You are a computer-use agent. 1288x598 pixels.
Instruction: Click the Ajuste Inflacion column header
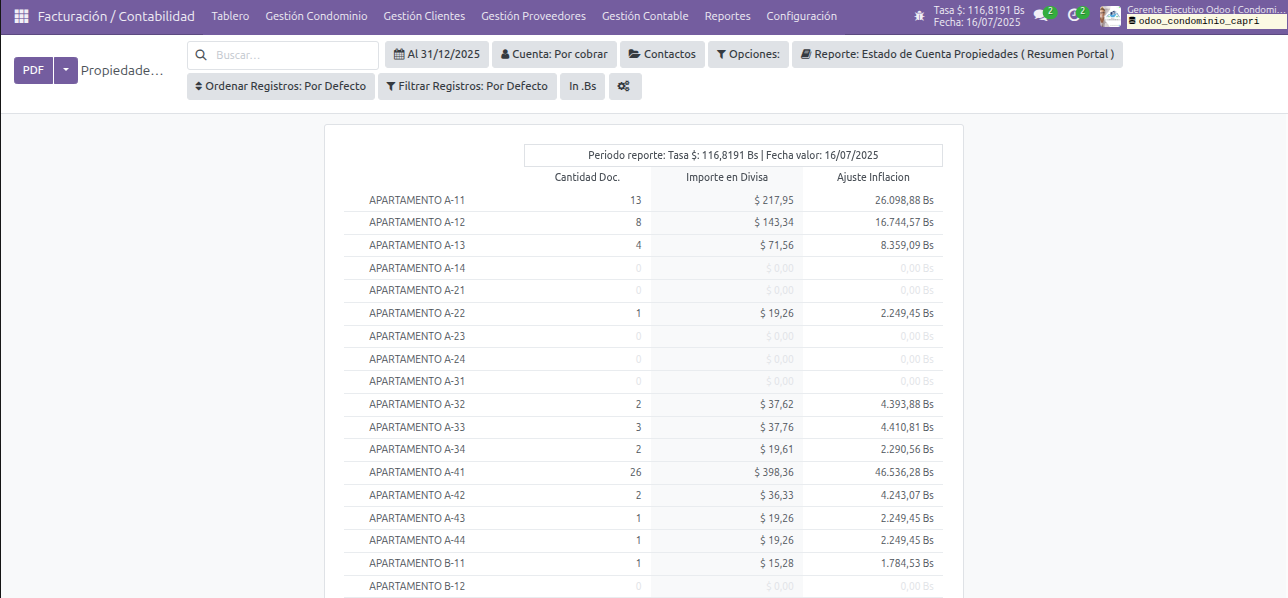pyautogui.click(x=873, y=177)
